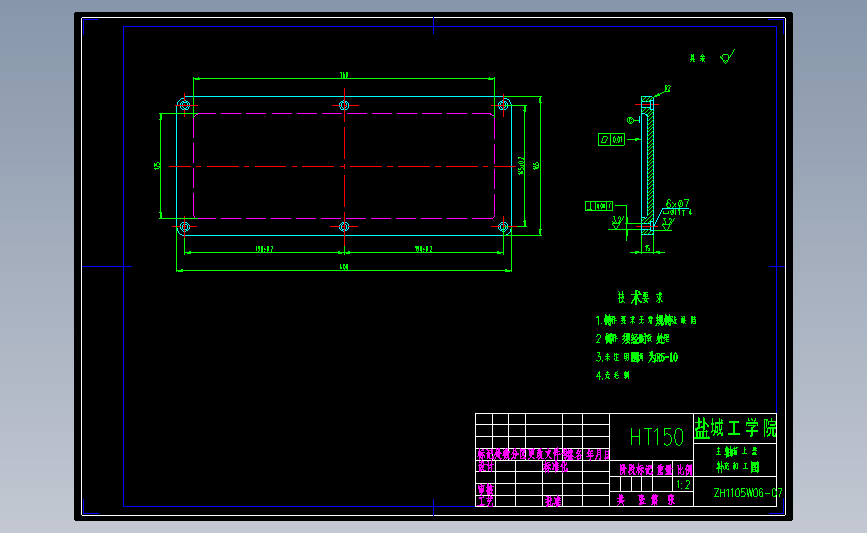Select the bottom-right mounting hole
This screenshot has height=533, width=867.
coord(503,227)
